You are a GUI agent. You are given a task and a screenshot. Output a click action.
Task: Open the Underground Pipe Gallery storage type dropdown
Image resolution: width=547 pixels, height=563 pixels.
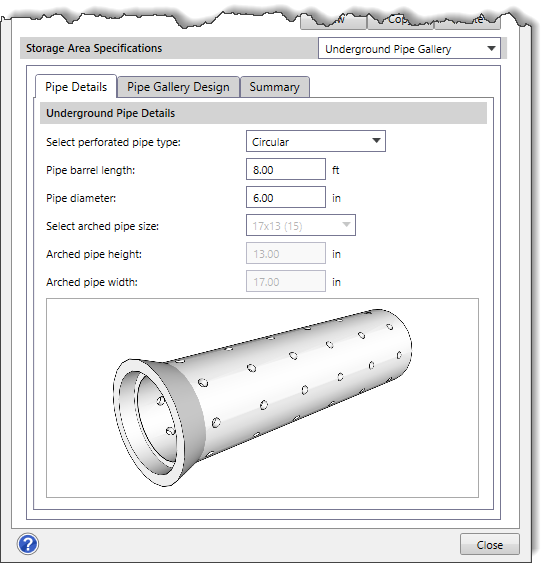409,48
